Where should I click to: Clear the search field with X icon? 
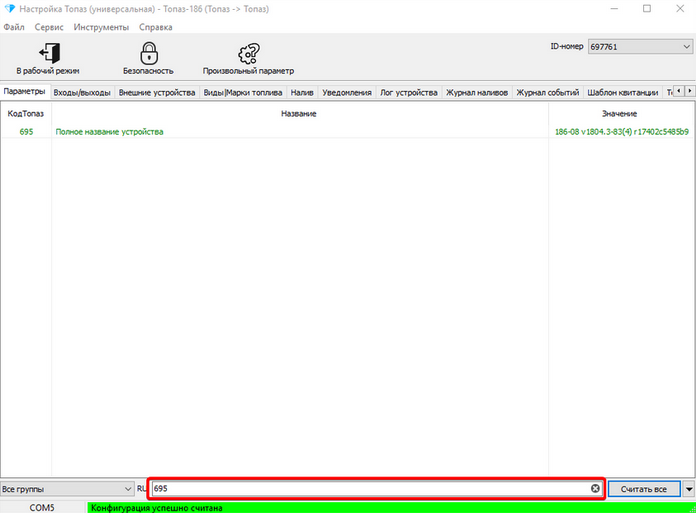(x=595, y=489)
